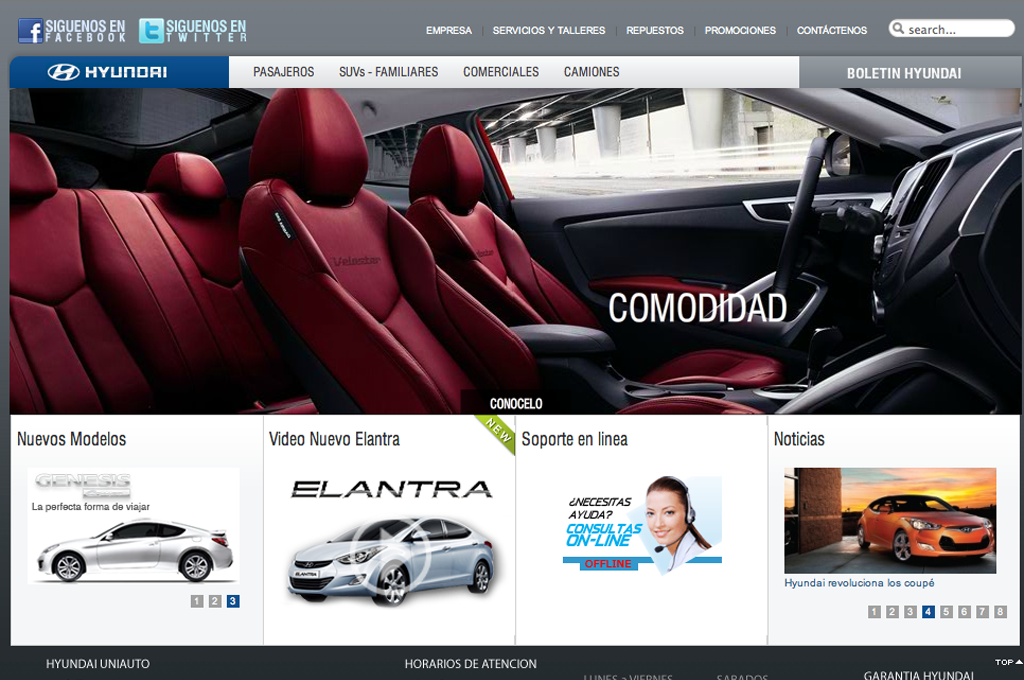Expand the COMERCIALES menu
The width and height of the screenshot is (1024, 680).
click(500, 72)
